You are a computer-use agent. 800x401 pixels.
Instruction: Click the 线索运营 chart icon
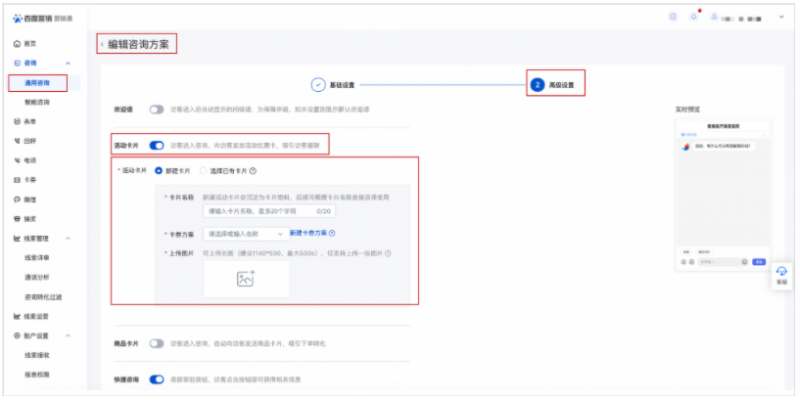coord(17,316)
